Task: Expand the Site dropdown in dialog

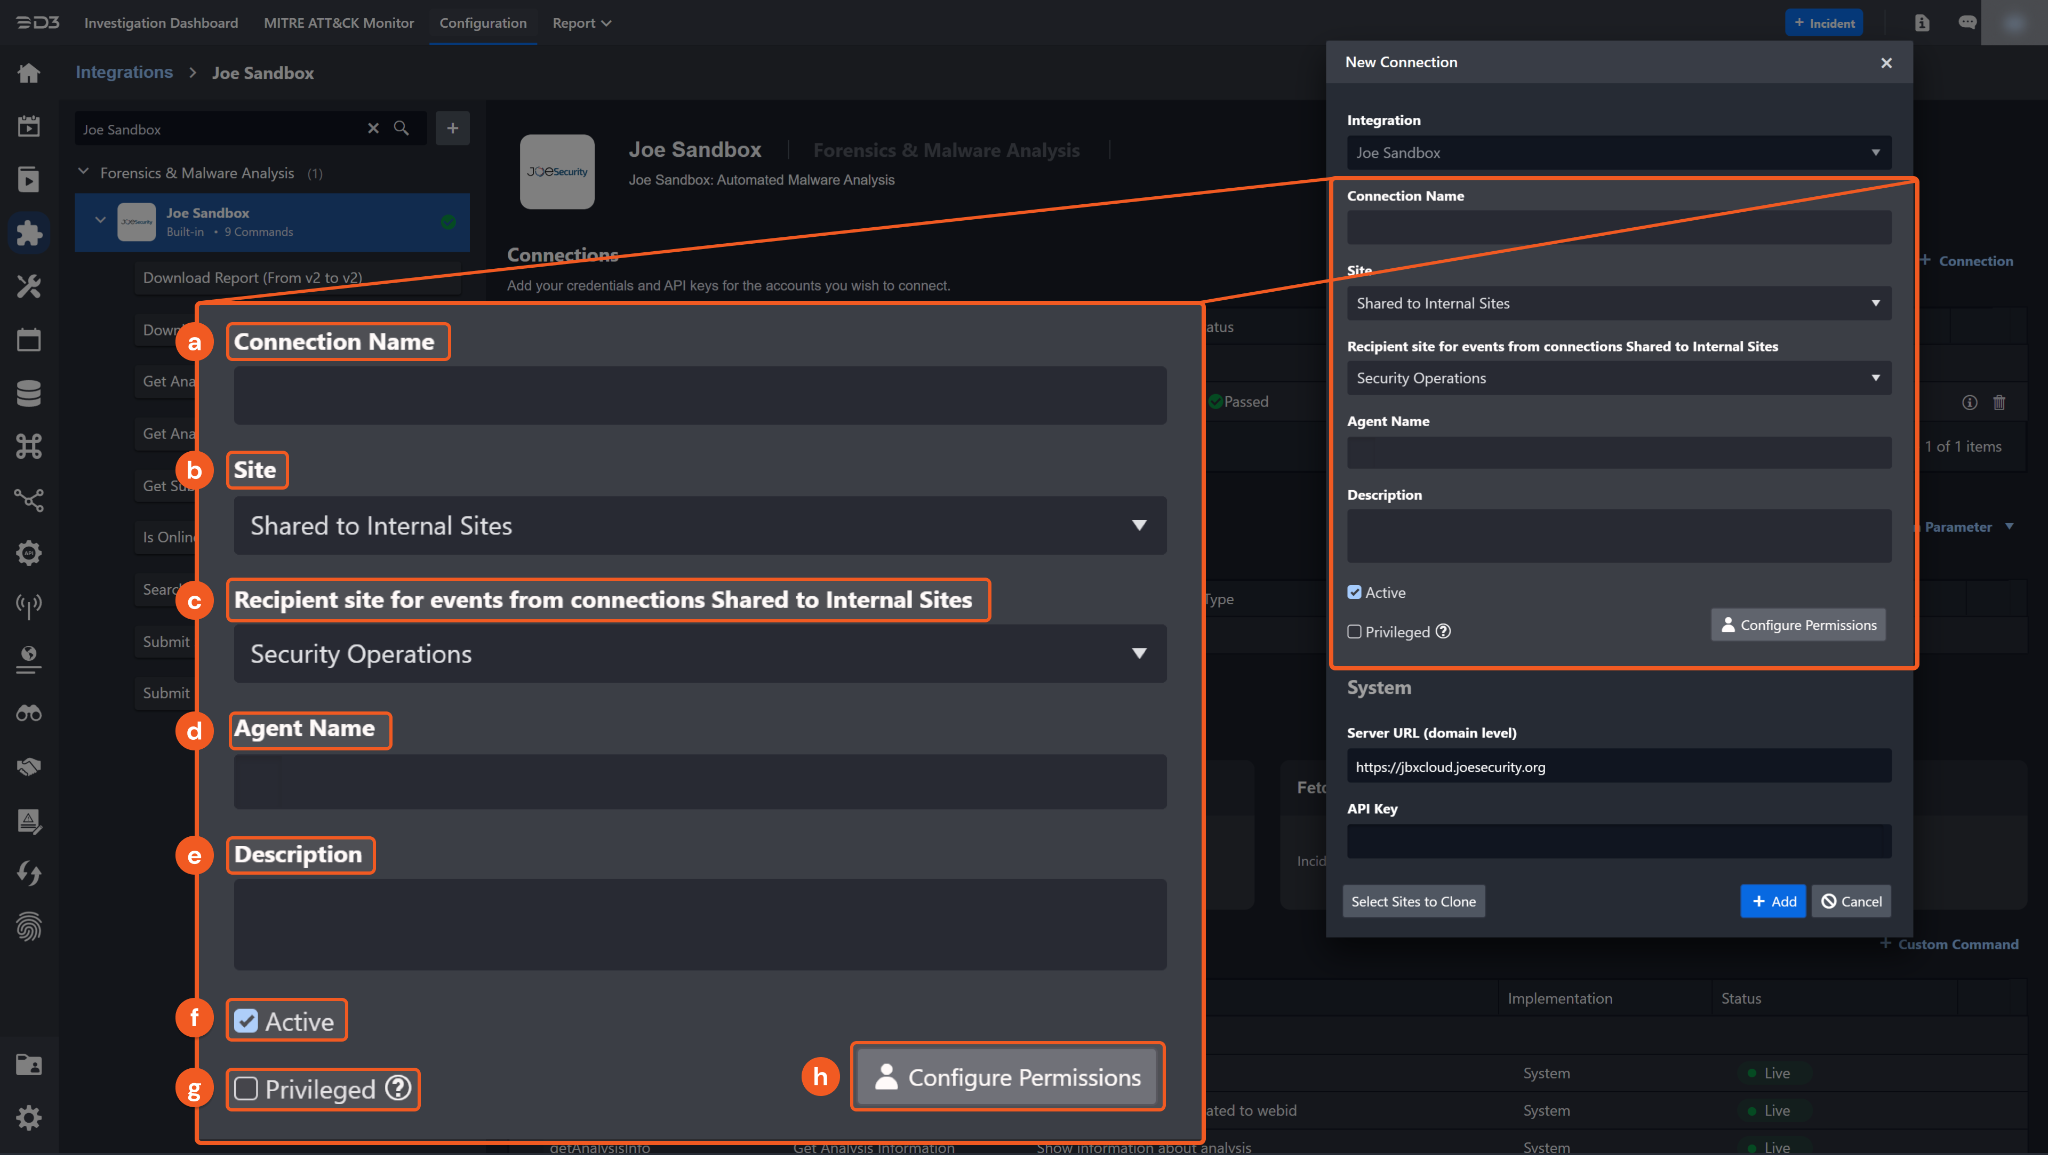Action: click(x=1618, y=303)
